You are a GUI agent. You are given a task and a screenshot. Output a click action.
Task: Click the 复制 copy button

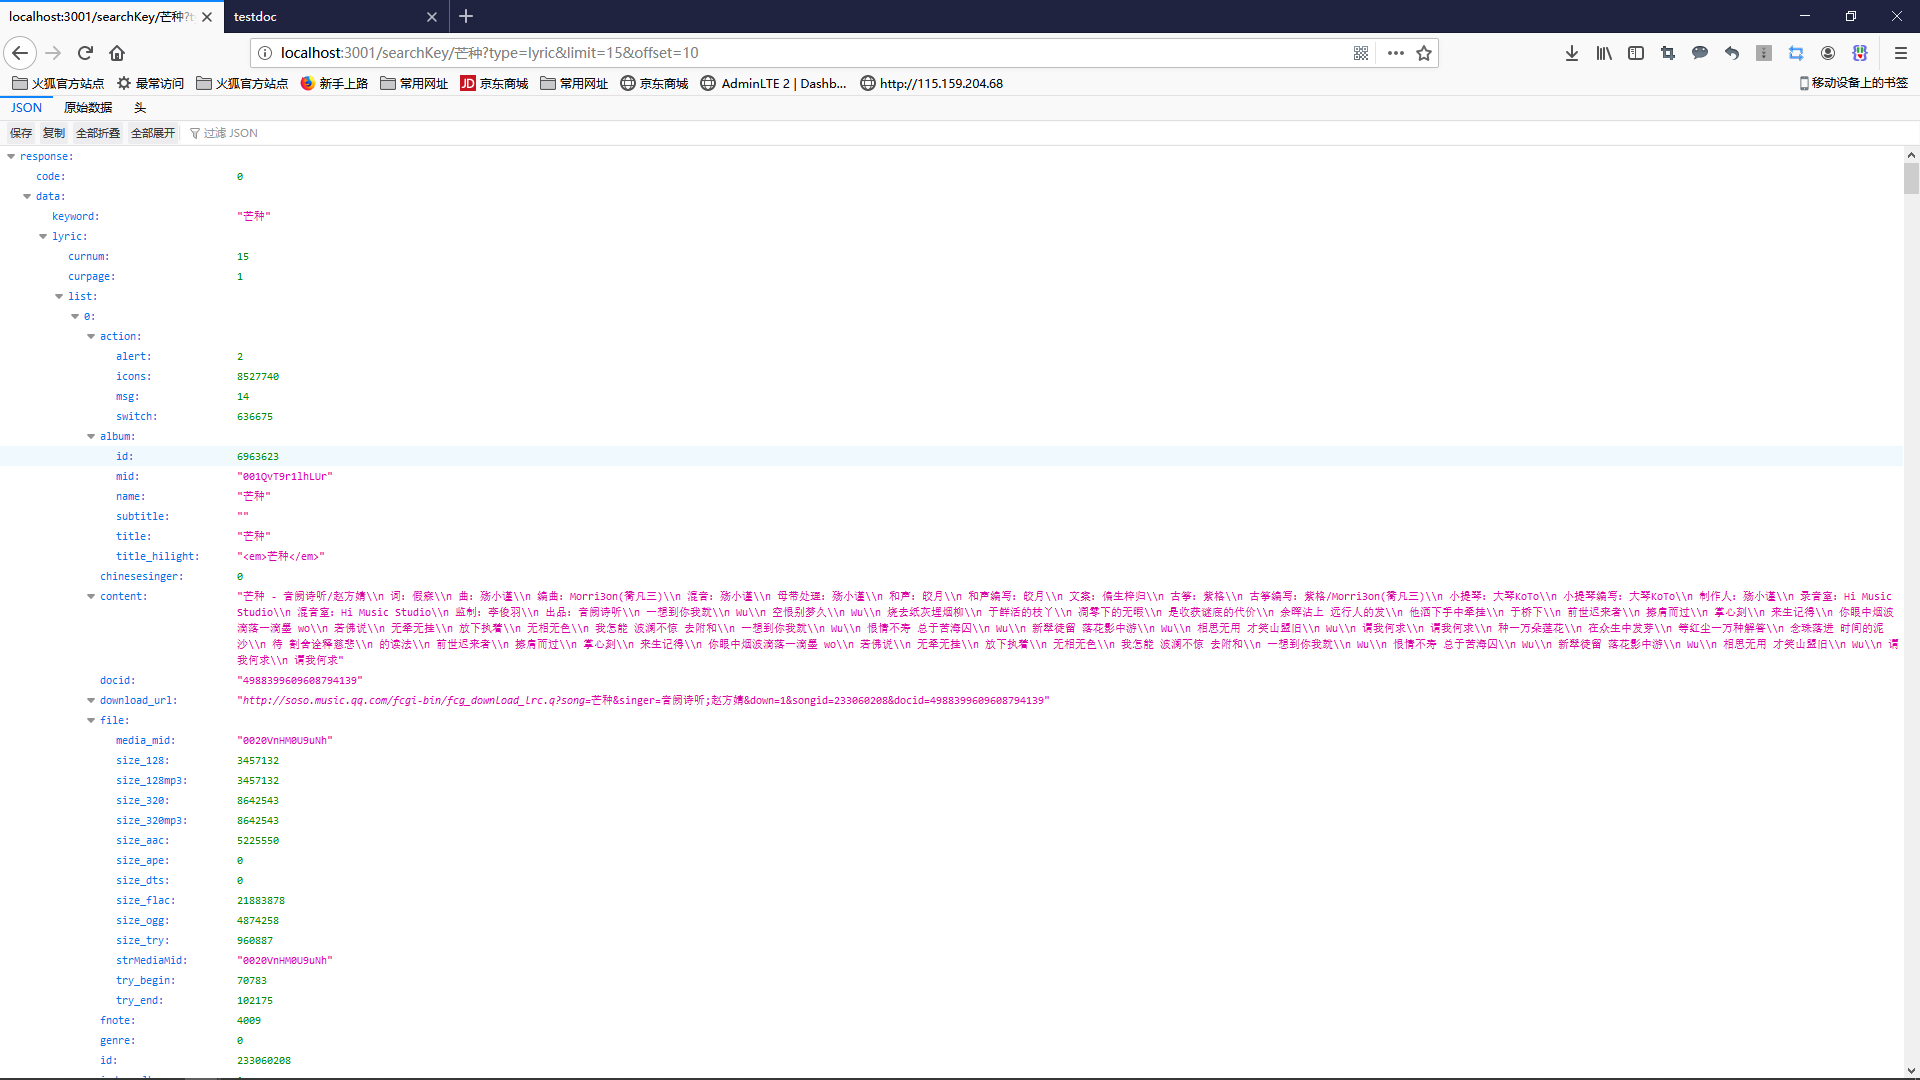click(54, 133)
